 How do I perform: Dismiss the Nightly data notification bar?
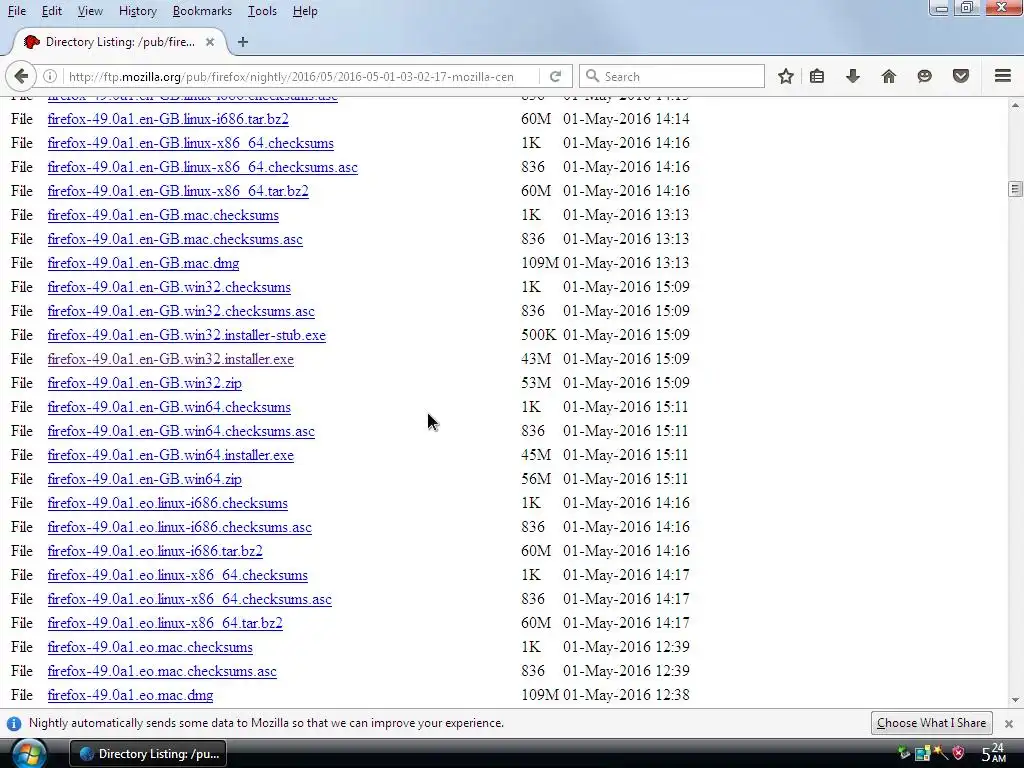click(x=1008, y=724)
